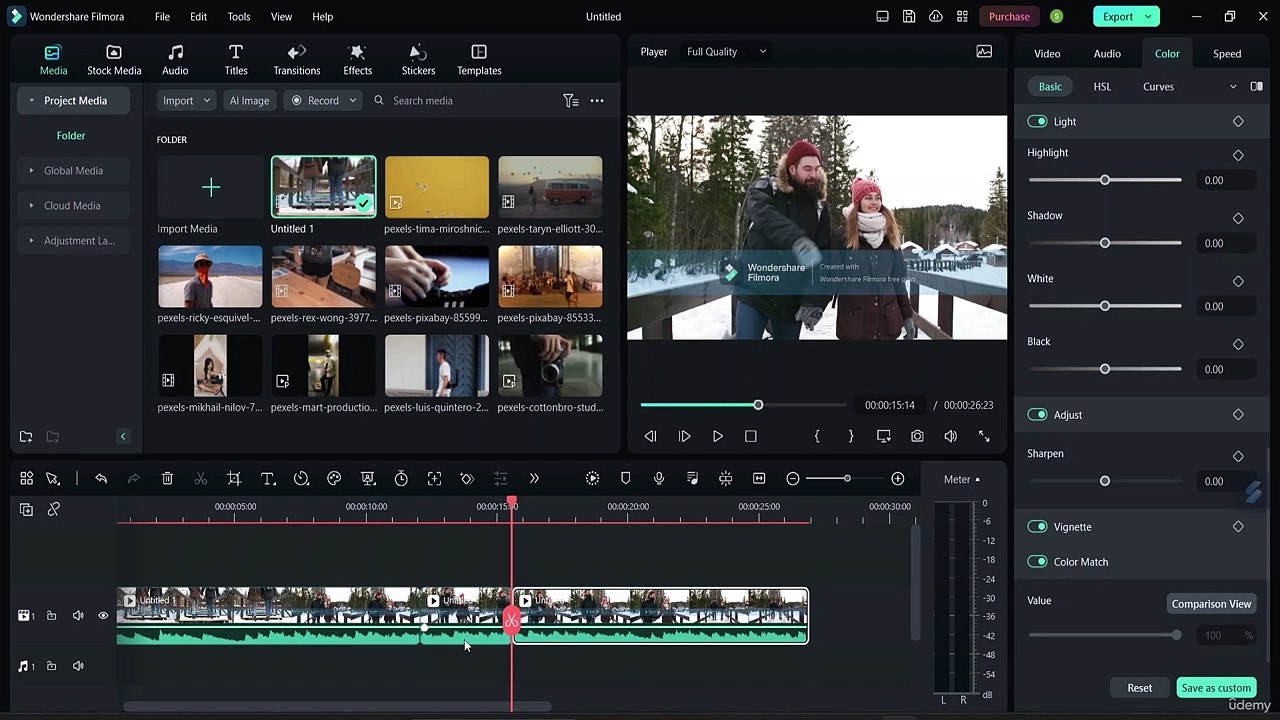This screenshot has height=720, width=1280.
Task: Step back one frame in the player
Action: 650,436
